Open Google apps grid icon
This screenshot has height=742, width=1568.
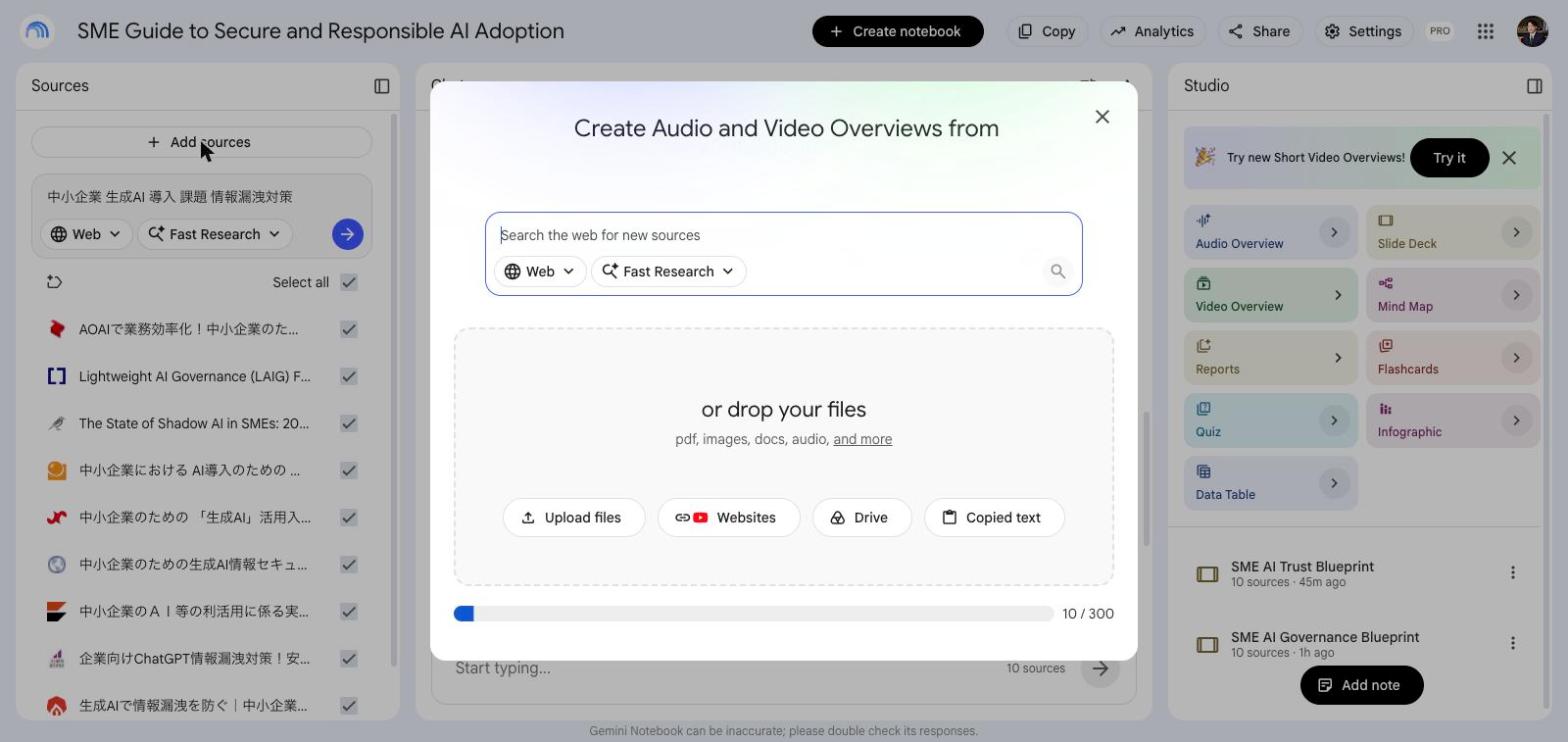click(1486, 31)
